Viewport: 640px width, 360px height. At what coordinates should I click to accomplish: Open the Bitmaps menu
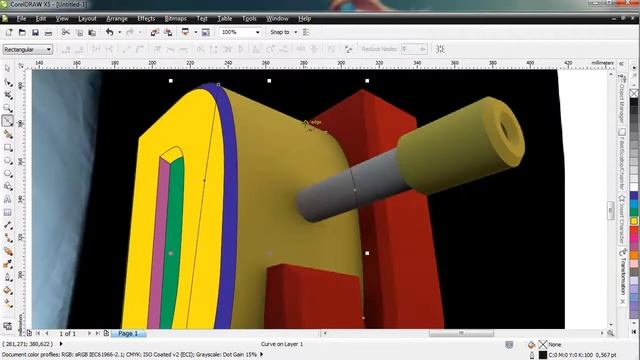(x=176, y=19)
